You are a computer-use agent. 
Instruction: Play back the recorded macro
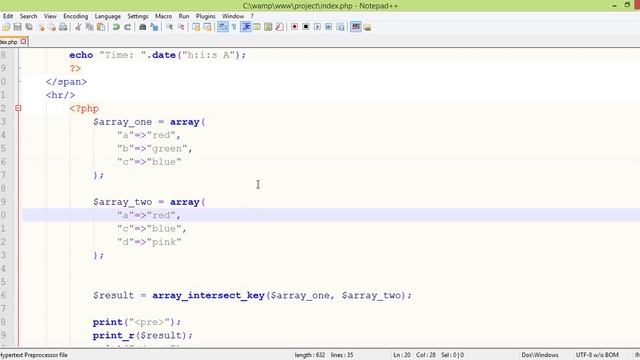click(317, 27)
